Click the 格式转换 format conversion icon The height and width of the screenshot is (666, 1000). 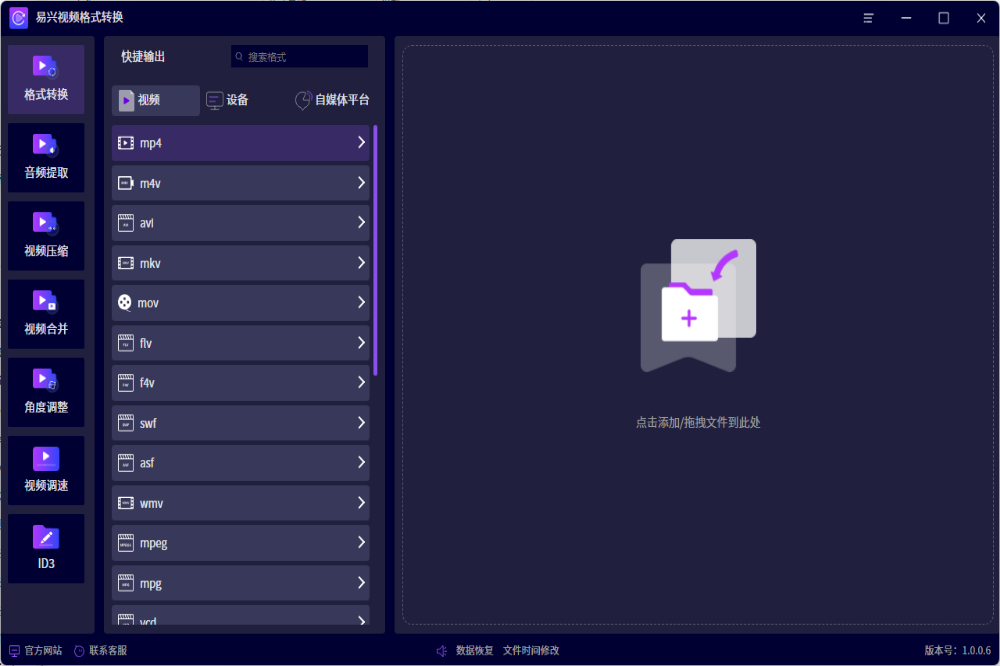46,67
